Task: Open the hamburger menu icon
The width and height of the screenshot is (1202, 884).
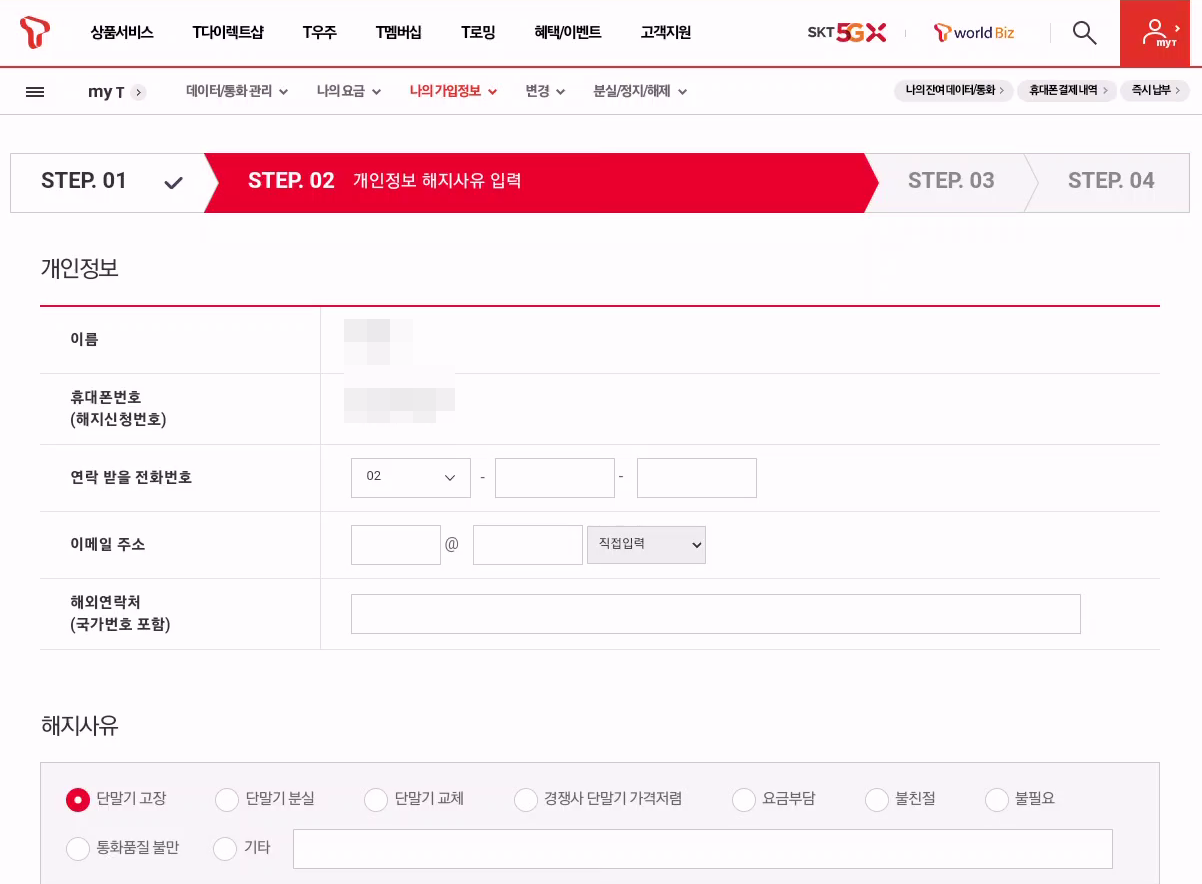Action: coord(35,91)
